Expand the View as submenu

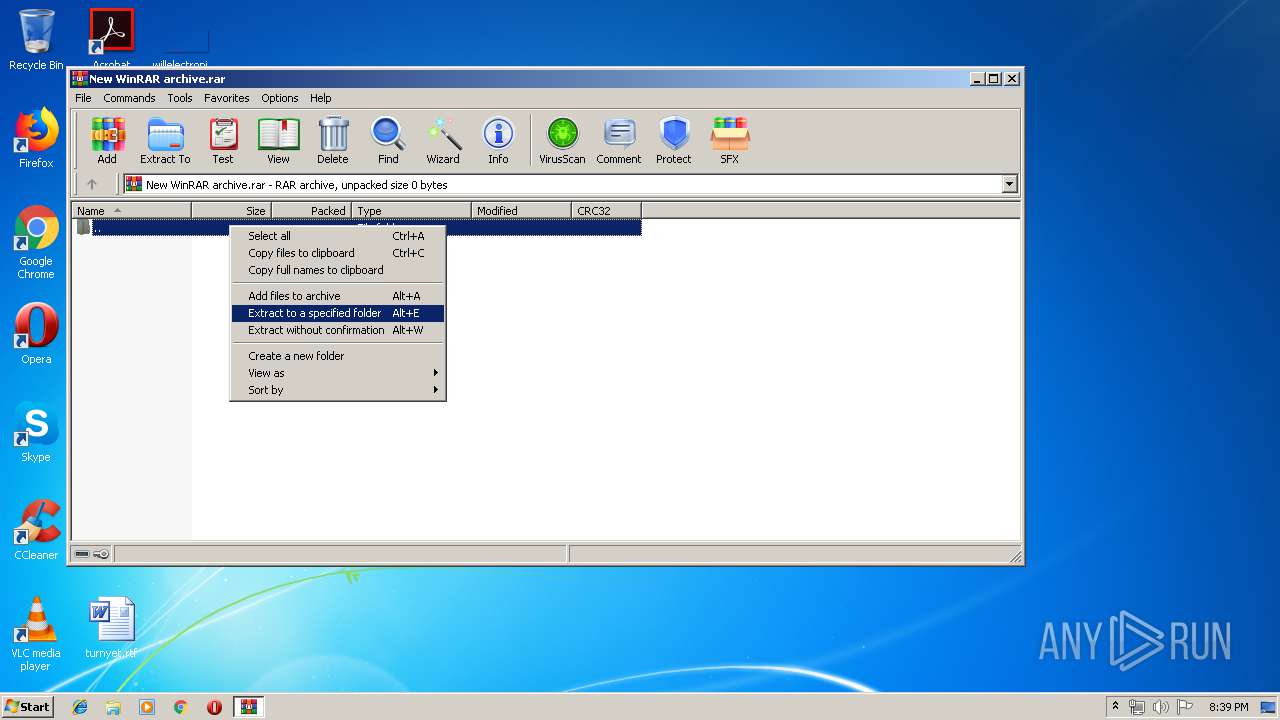point(338,373)
